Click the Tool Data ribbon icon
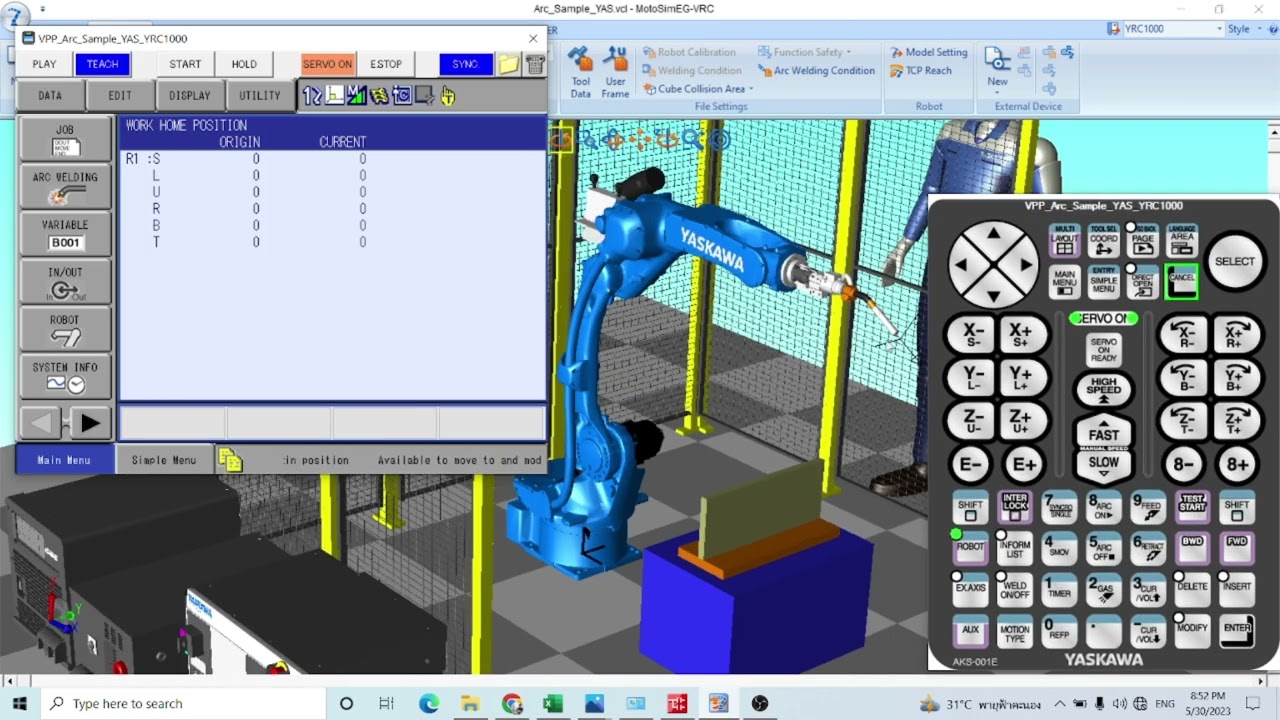Screen dimensions: 1280x720 [x=581, y=72]
